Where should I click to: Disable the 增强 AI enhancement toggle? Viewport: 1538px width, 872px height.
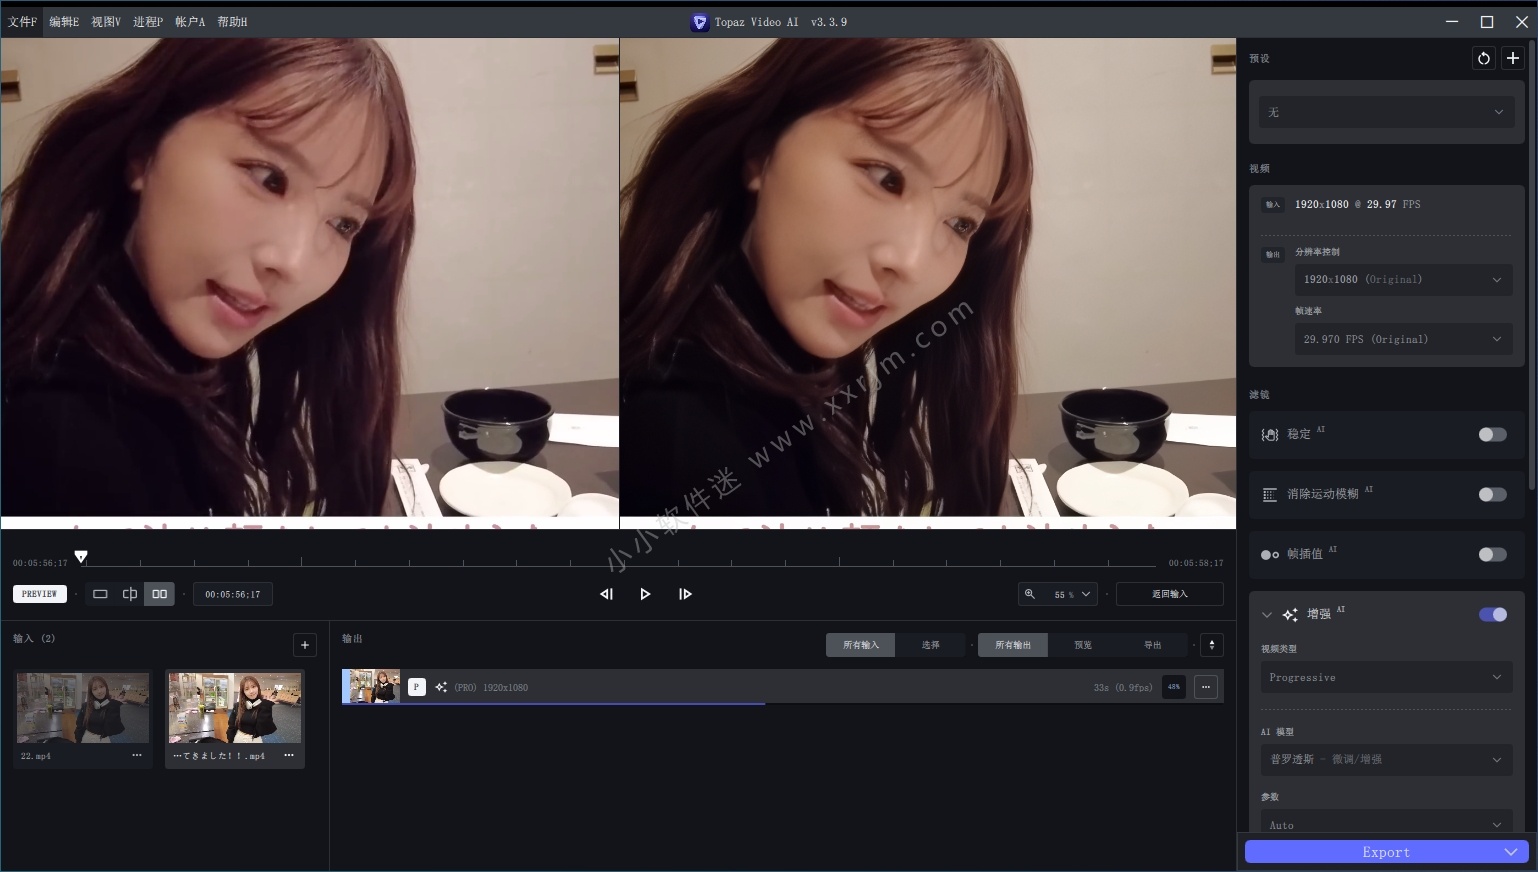[x=1491, y=614]
